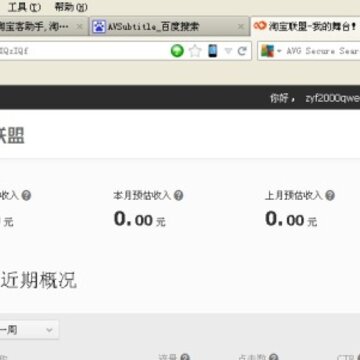This screenshot has height=360, width=360.
Task: Click help icon beside 上月预估收入
Action: coord(330,195)
